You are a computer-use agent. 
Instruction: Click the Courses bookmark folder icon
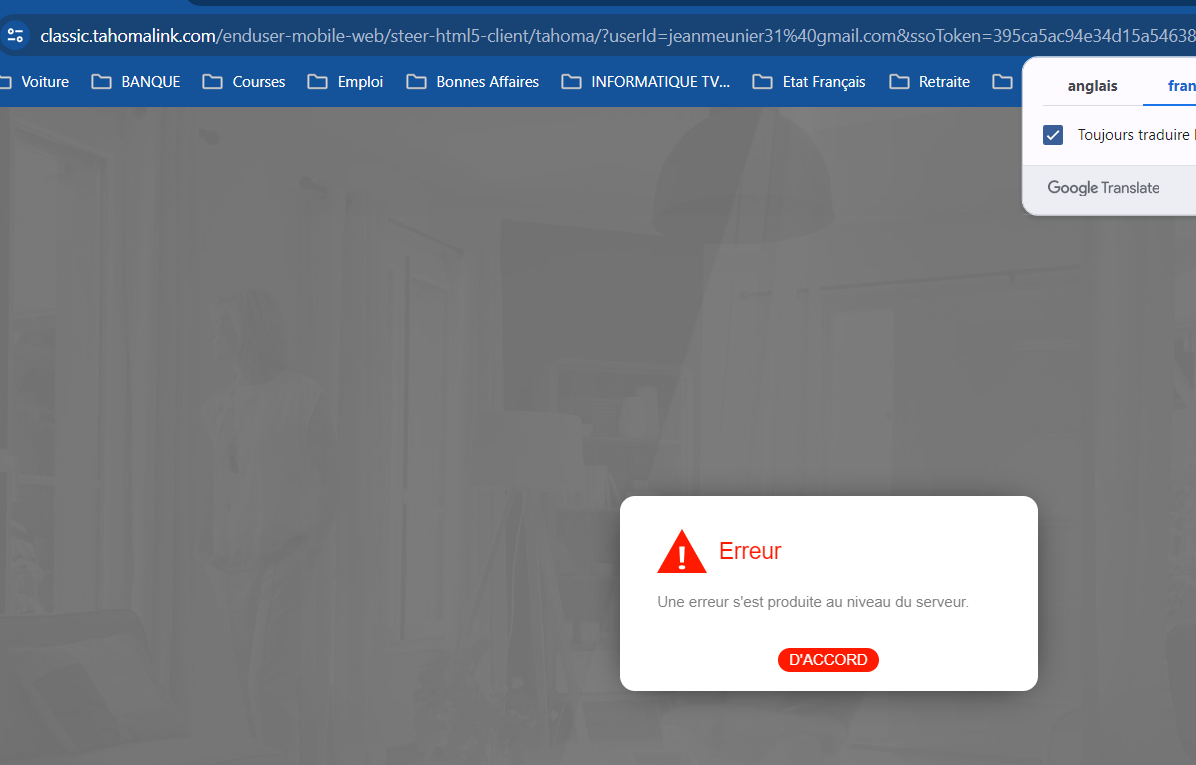212,82
